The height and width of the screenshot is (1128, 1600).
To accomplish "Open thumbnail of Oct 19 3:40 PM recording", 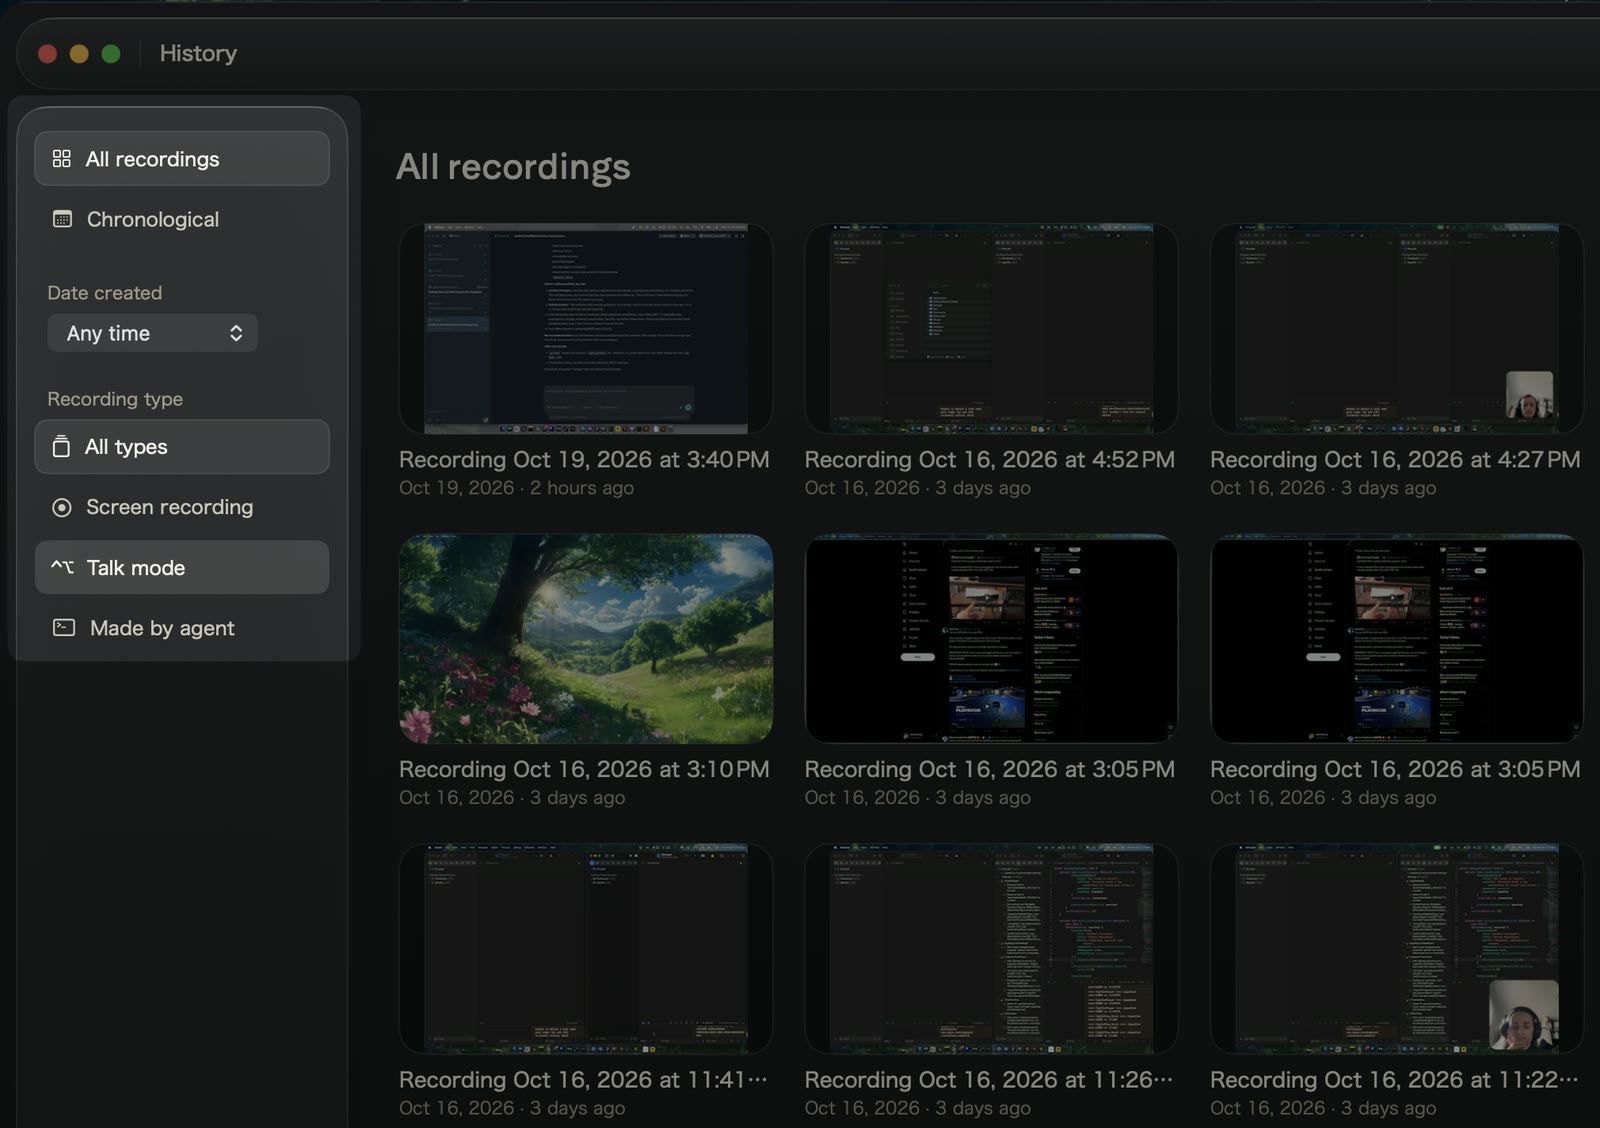I will point(586,328).
